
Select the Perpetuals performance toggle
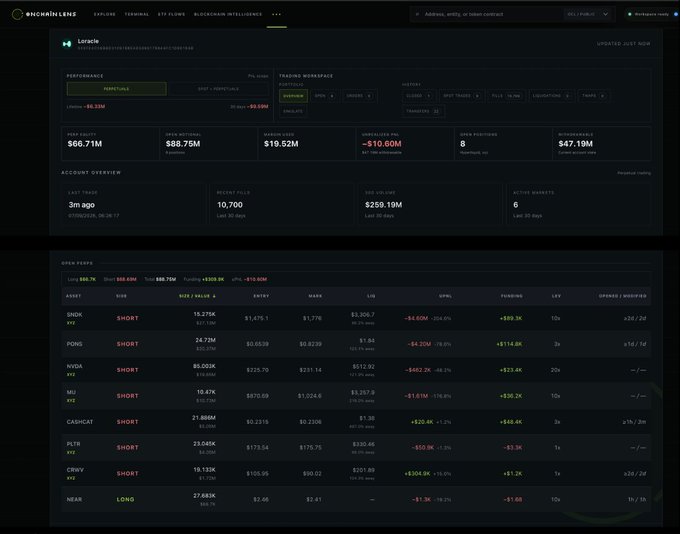coord(116,89)
